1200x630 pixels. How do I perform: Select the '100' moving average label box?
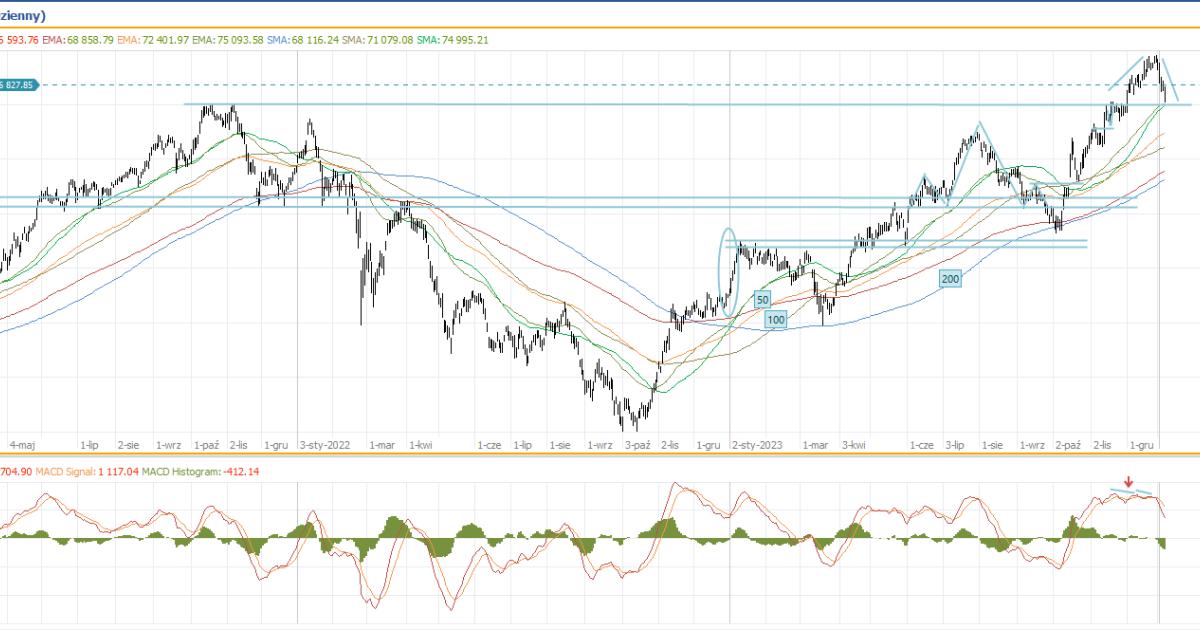pos(776,319)
